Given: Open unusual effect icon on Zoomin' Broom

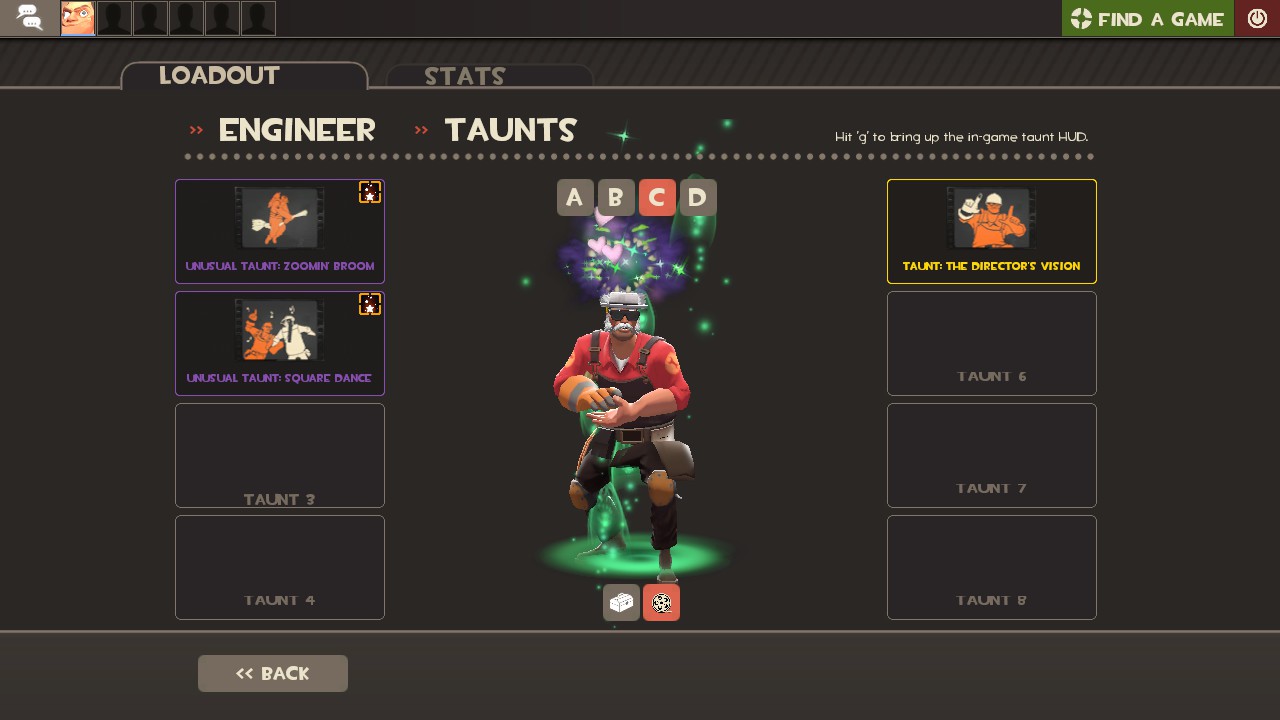Looking at the screenshot, I should [x=370, y=192].
